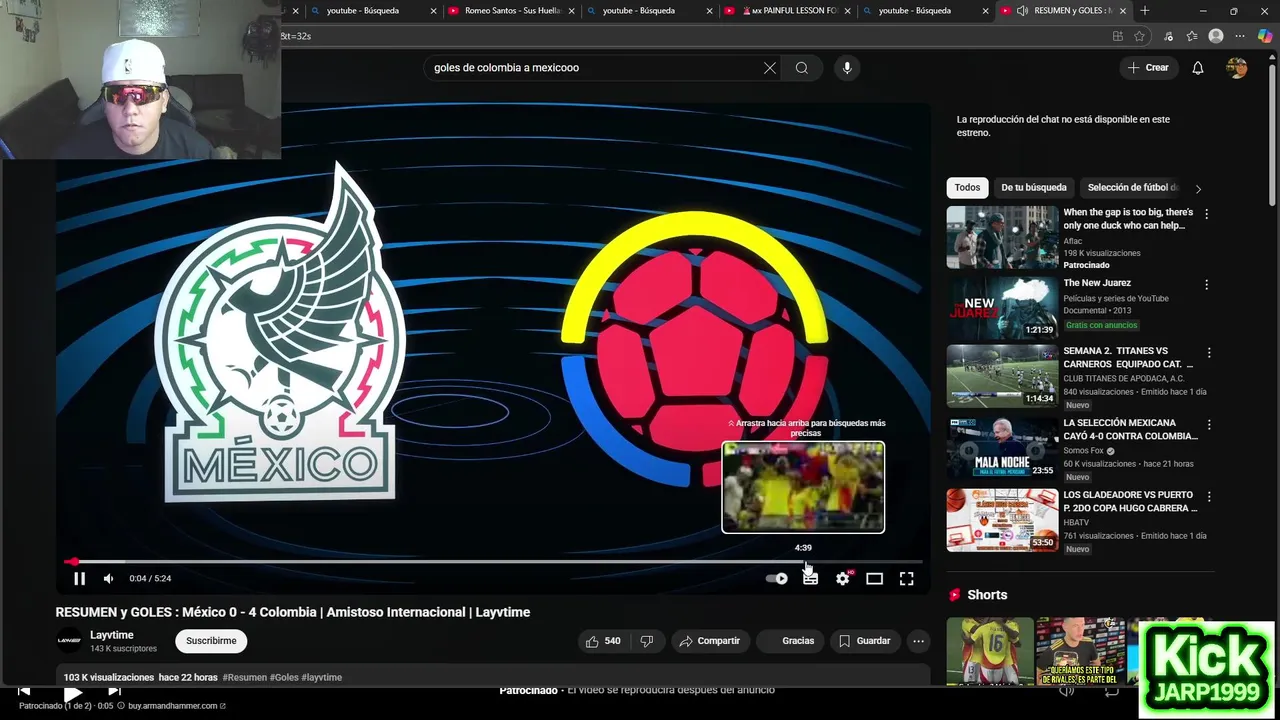Open the Layvtime channel avatar
1280x720 pixels.
coord(69,641)
